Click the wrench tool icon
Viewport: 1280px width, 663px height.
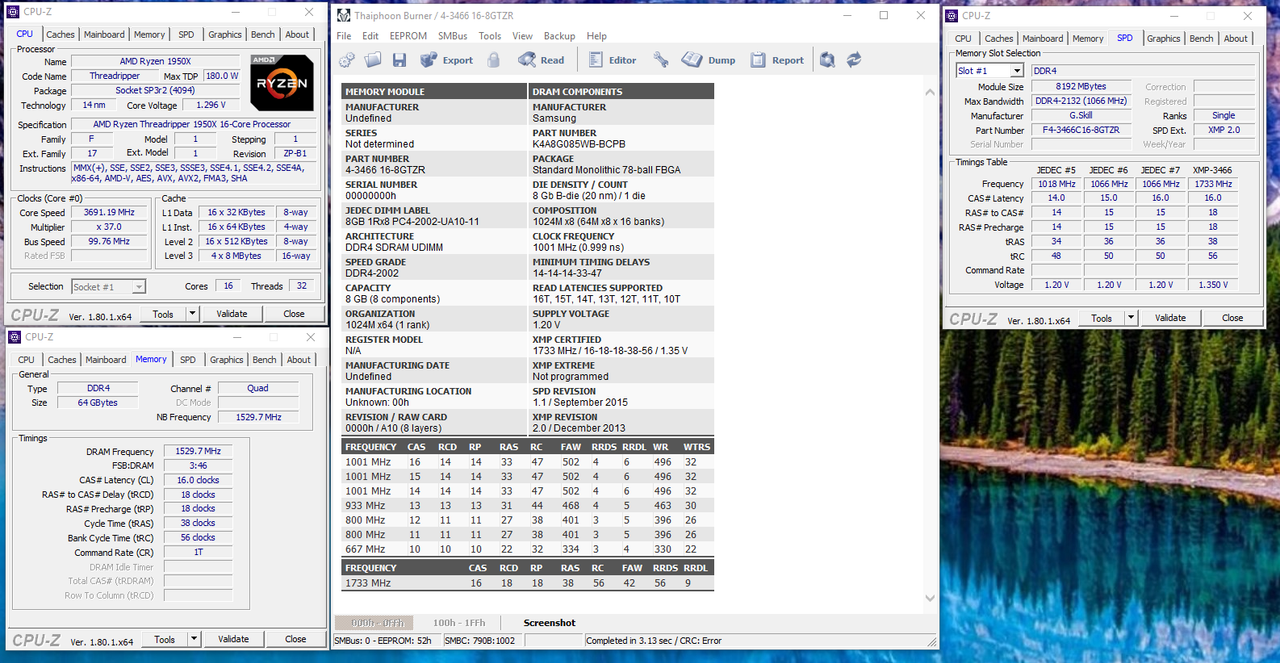coord(661,60)
